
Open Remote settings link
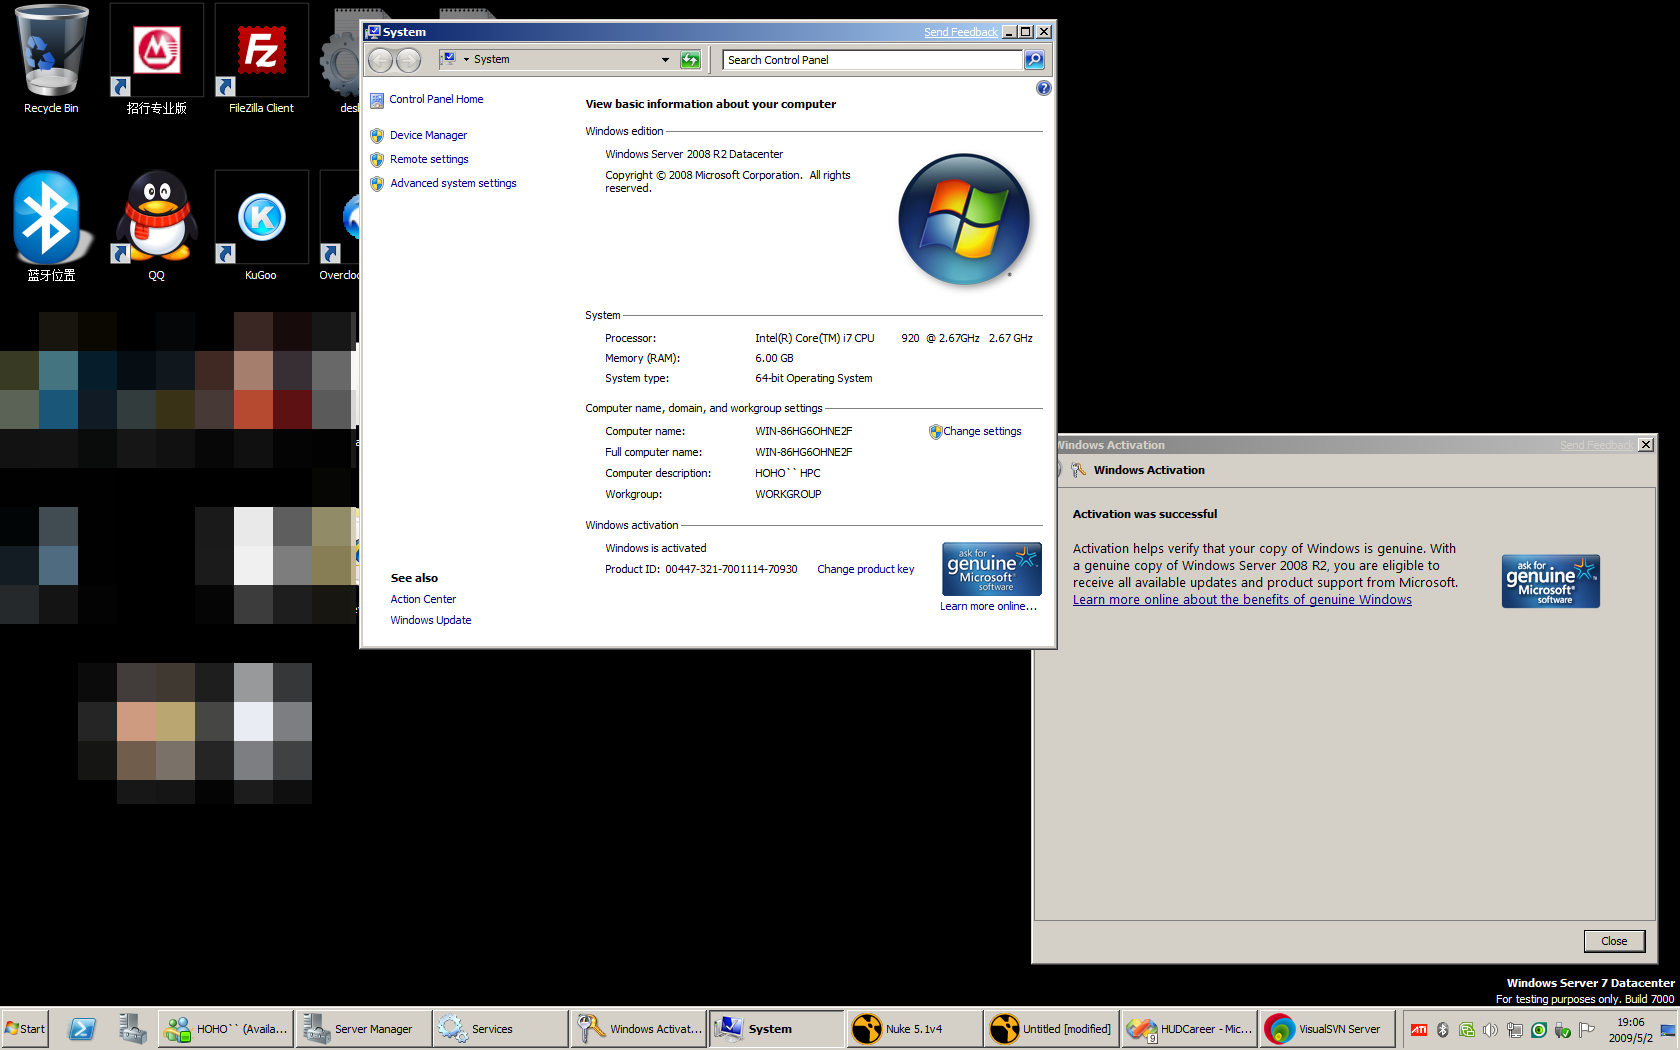[x=429, y=159]
